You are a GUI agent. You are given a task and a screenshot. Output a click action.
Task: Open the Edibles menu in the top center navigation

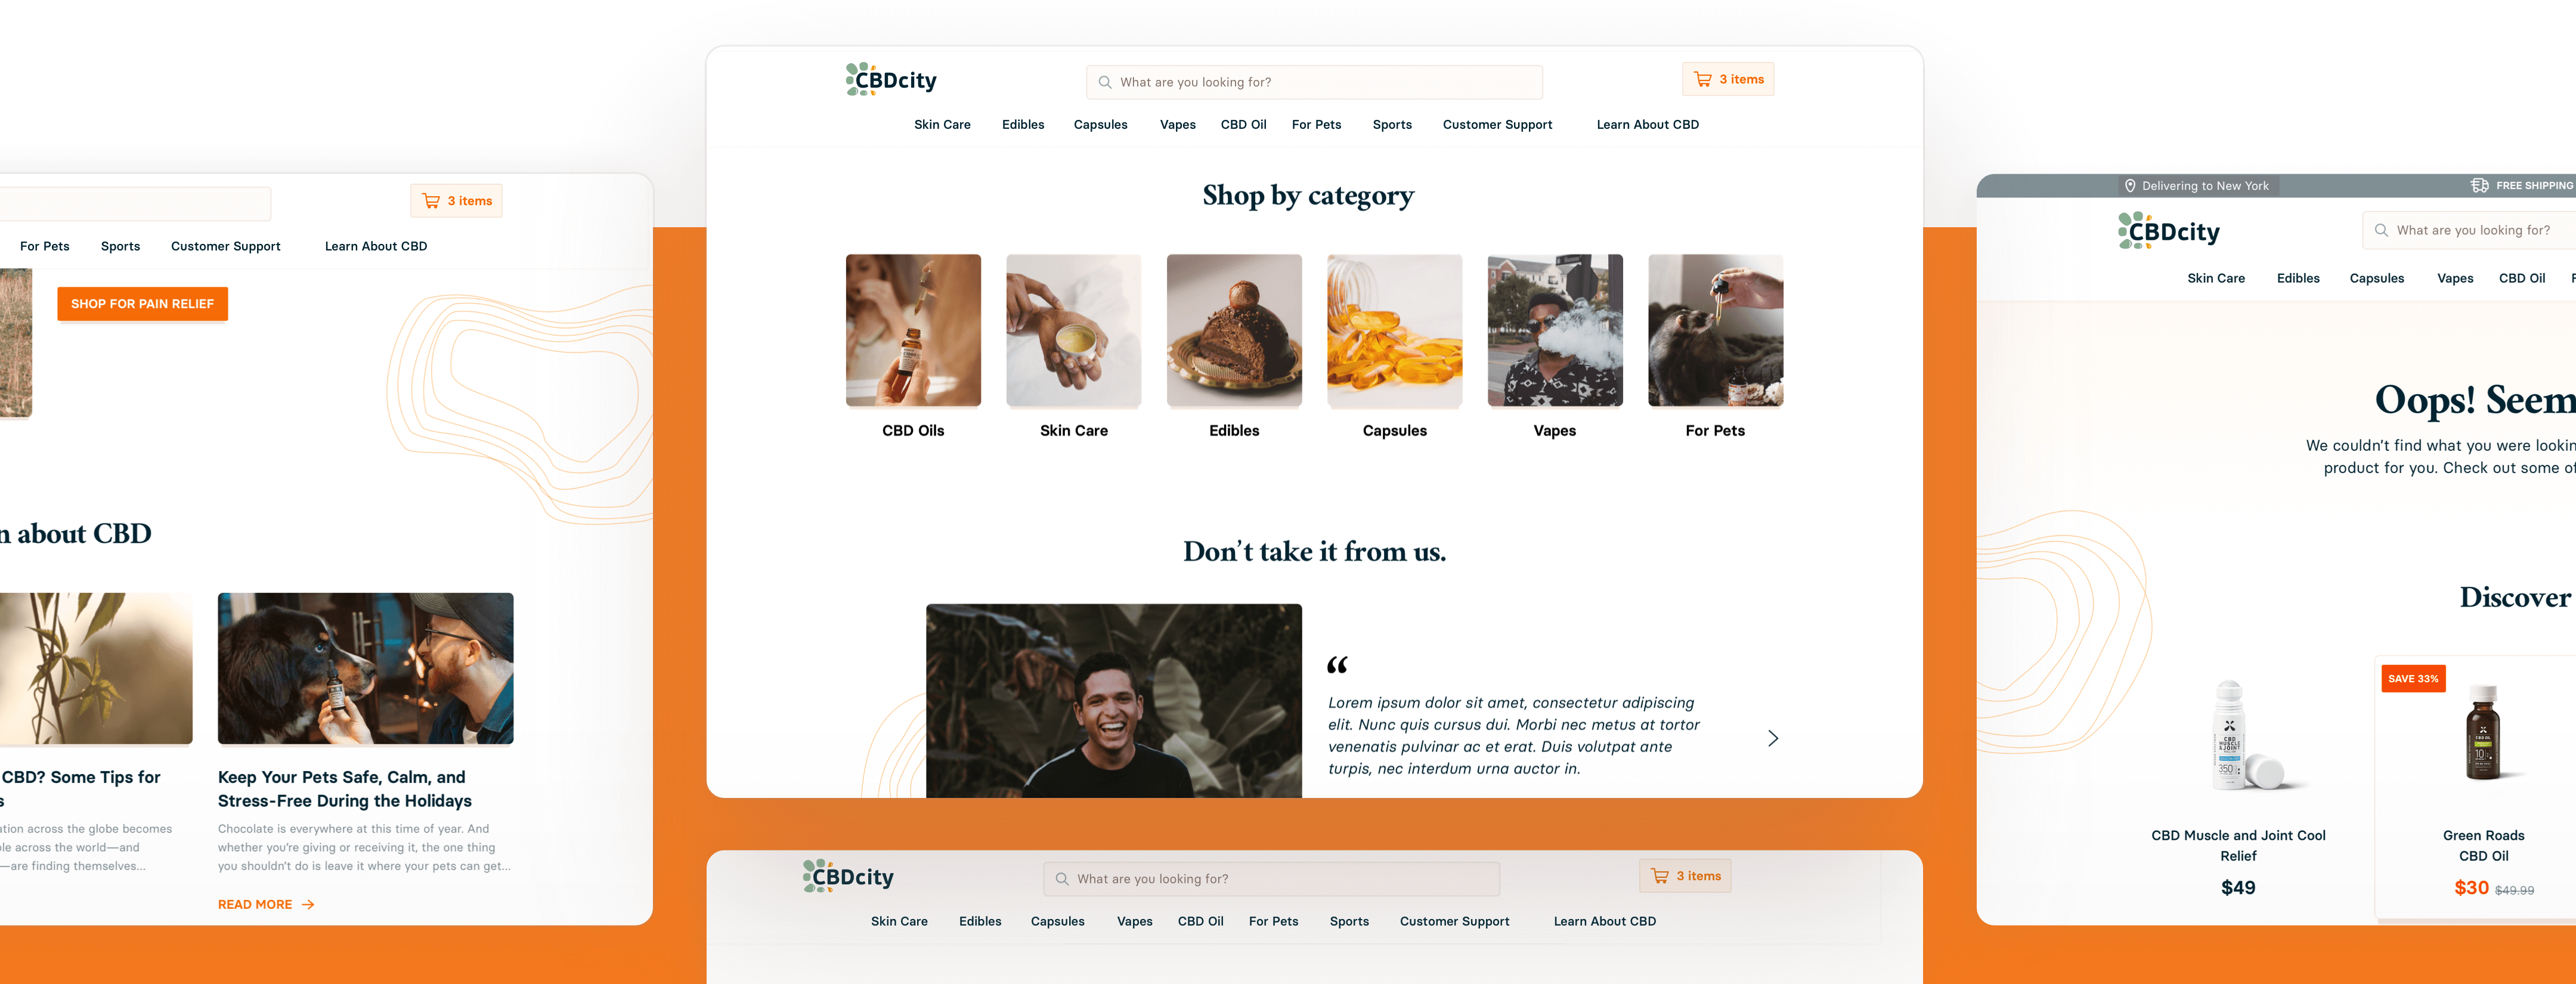(x=1023, y=125)
